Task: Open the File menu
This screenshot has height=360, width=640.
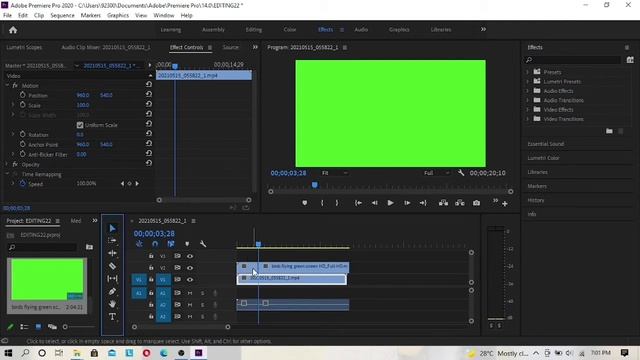Action: [x=7, y=16]
